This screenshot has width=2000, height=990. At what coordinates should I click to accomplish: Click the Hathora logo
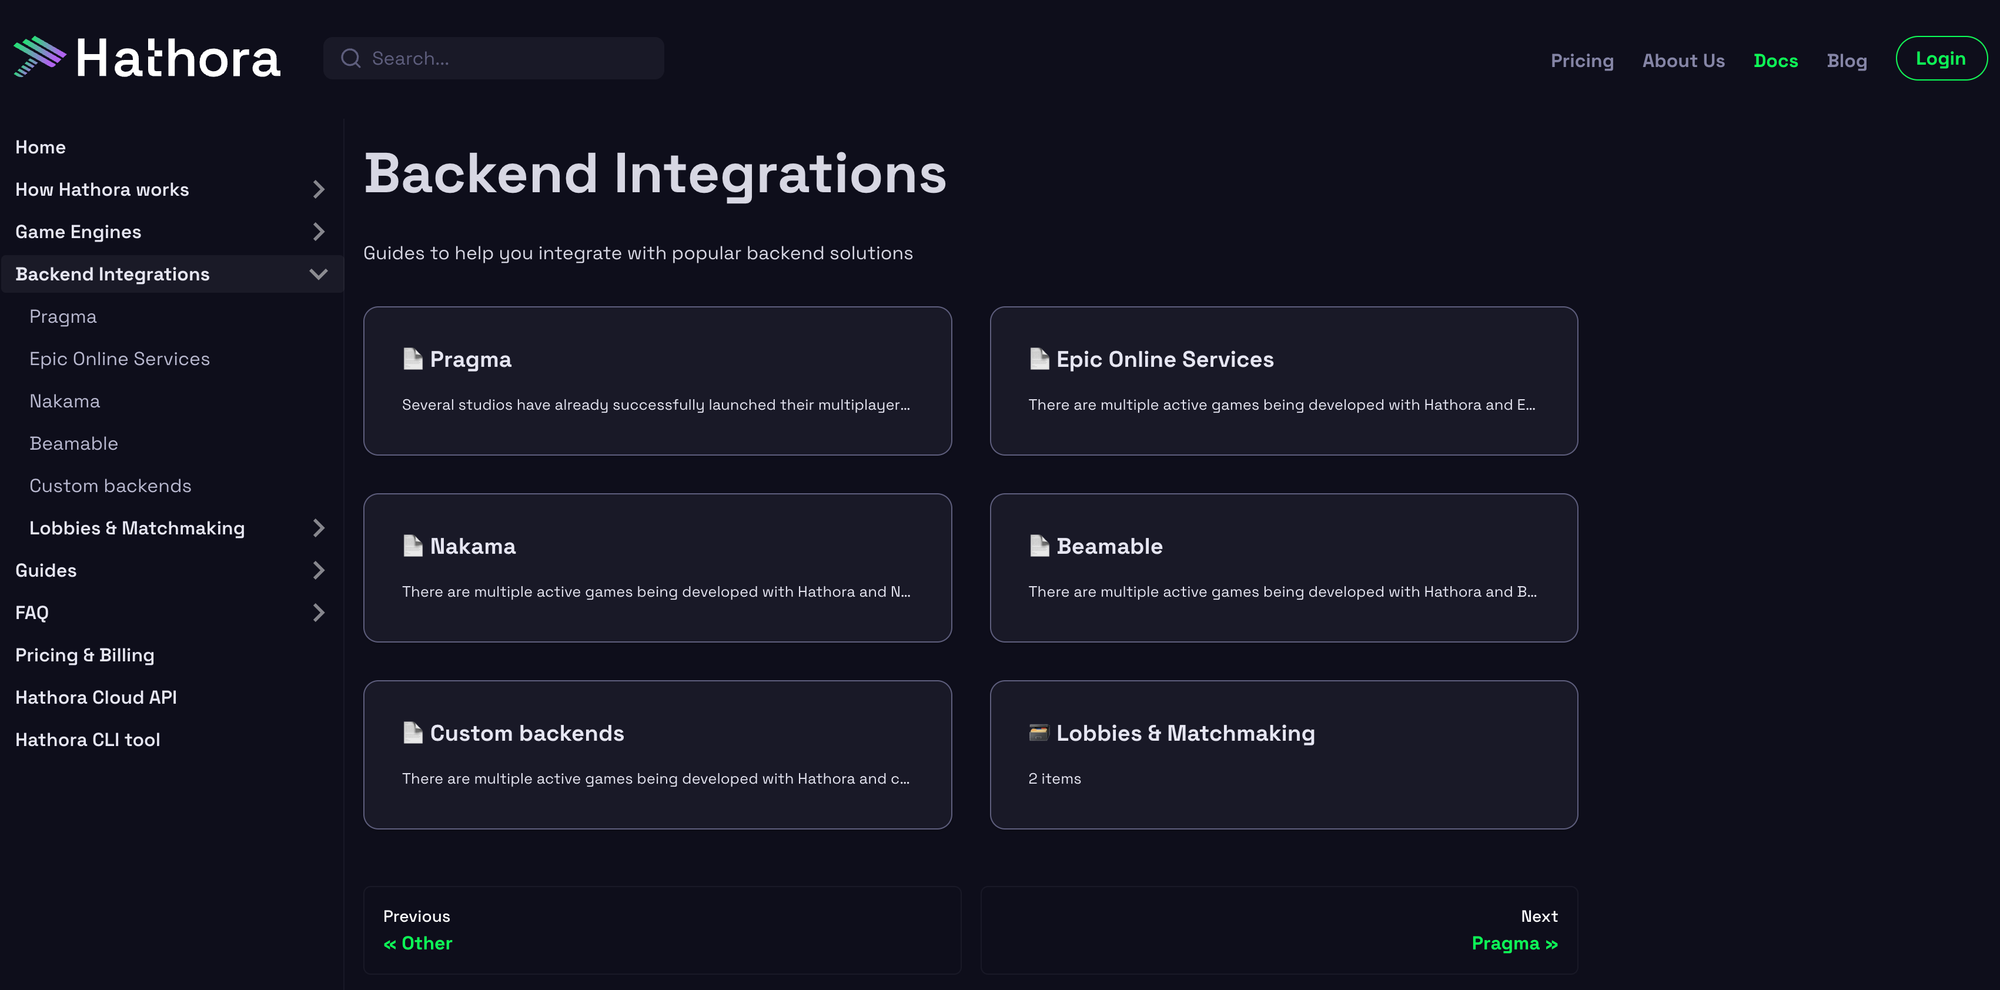[x=147, y=58]
